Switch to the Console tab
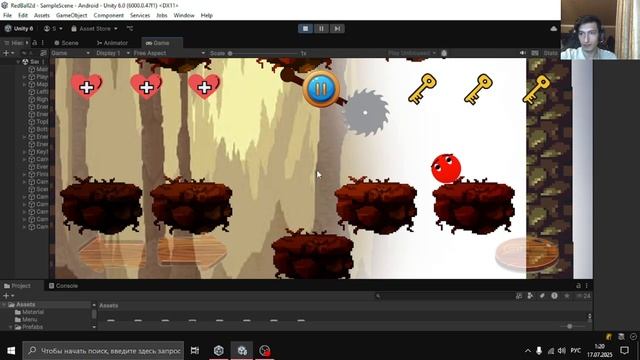The width and height of the screenshot is (640, 360). [63, 286]
